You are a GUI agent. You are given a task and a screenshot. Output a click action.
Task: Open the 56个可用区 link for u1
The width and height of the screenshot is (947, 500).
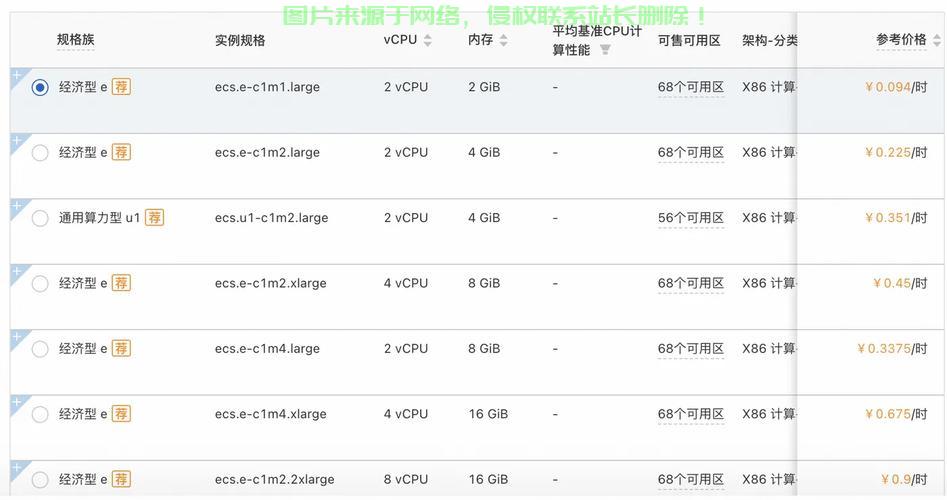pos(690,218)
